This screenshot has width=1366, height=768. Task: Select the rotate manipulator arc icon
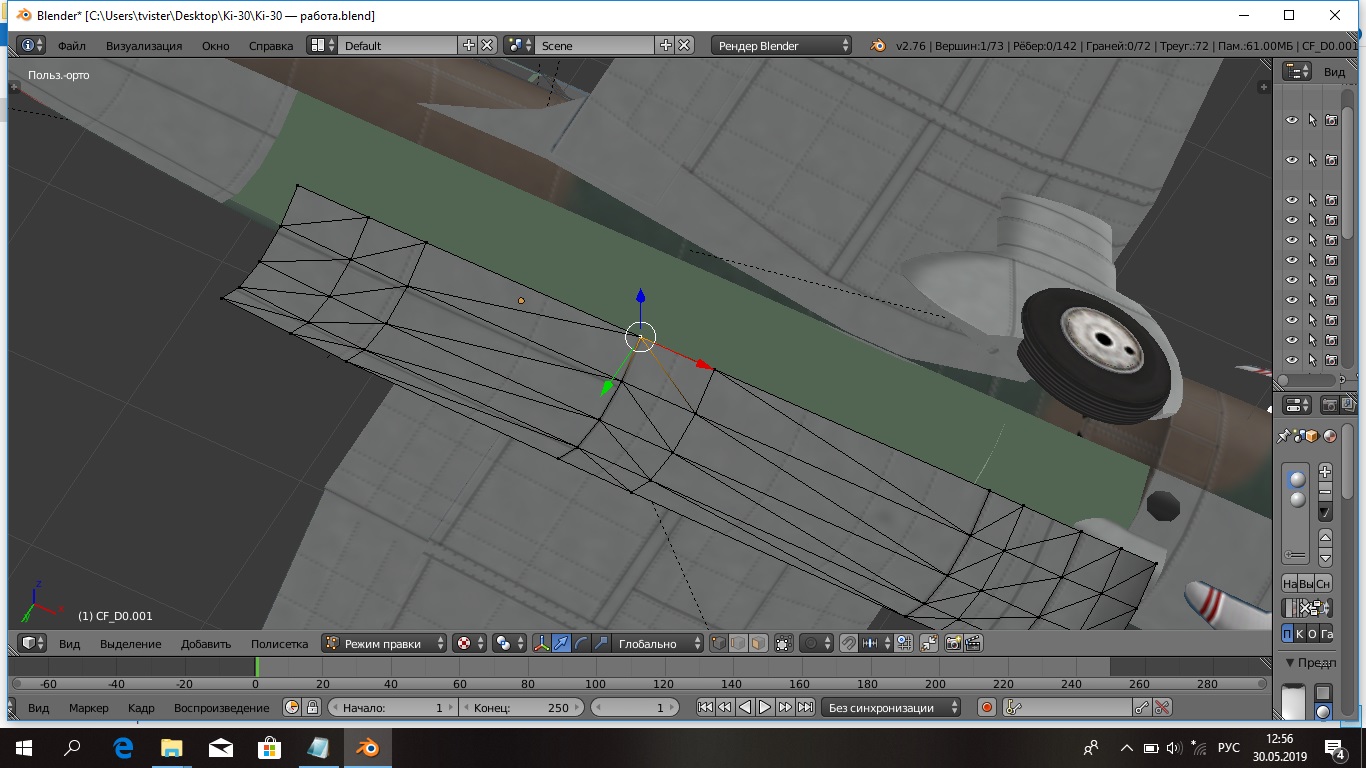(581, 644)
